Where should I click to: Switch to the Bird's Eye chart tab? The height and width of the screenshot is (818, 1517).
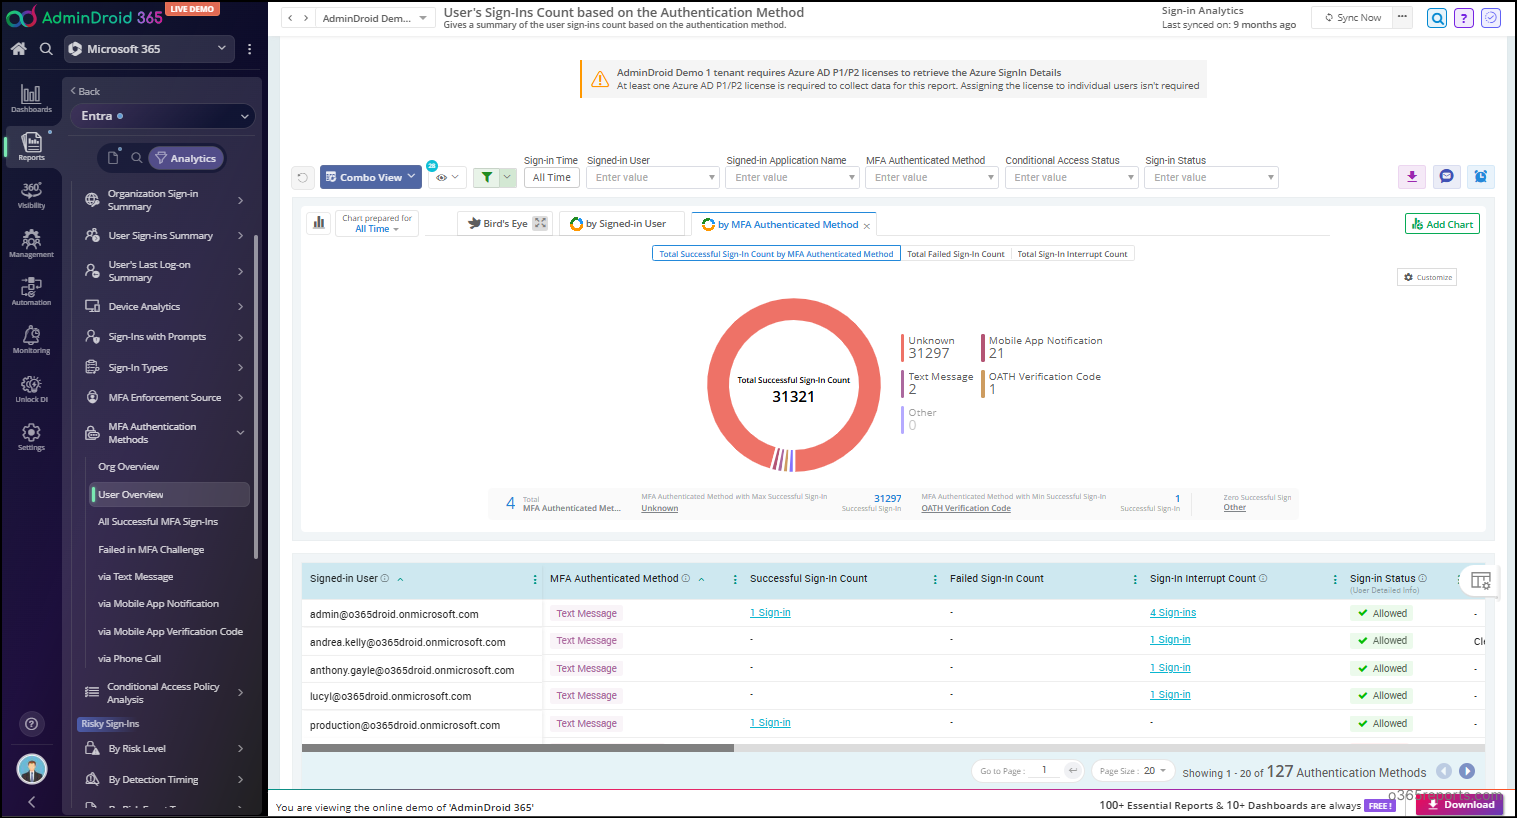pos(505,224)
